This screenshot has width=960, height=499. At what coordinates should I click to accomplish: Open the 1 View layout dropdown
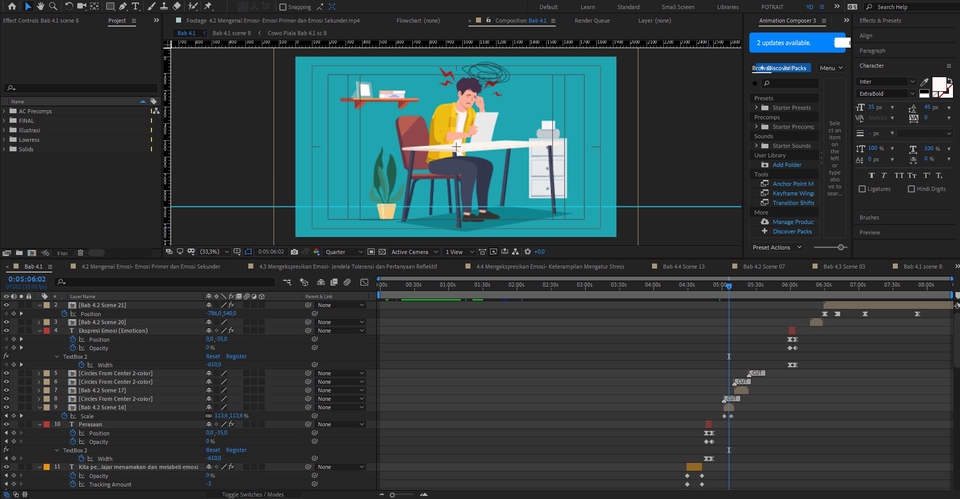(459, 252)
